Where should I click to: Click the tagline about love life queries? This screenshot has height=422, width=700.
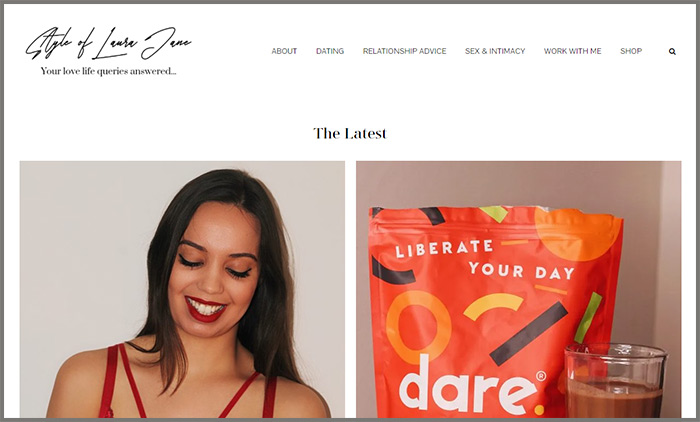pos(108,71)
